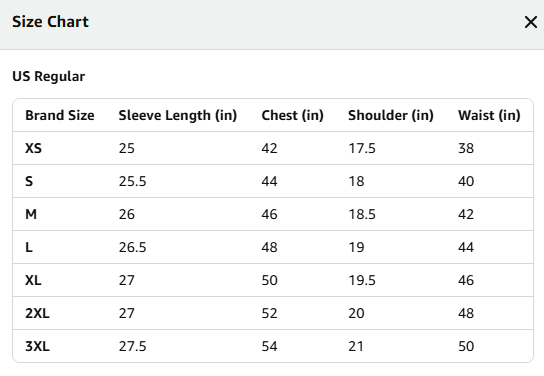The height and width of the screenshot is (376, 544).
Task: Select the 3XL size row label
Action: pyautogui.click(x=37, y=346)
